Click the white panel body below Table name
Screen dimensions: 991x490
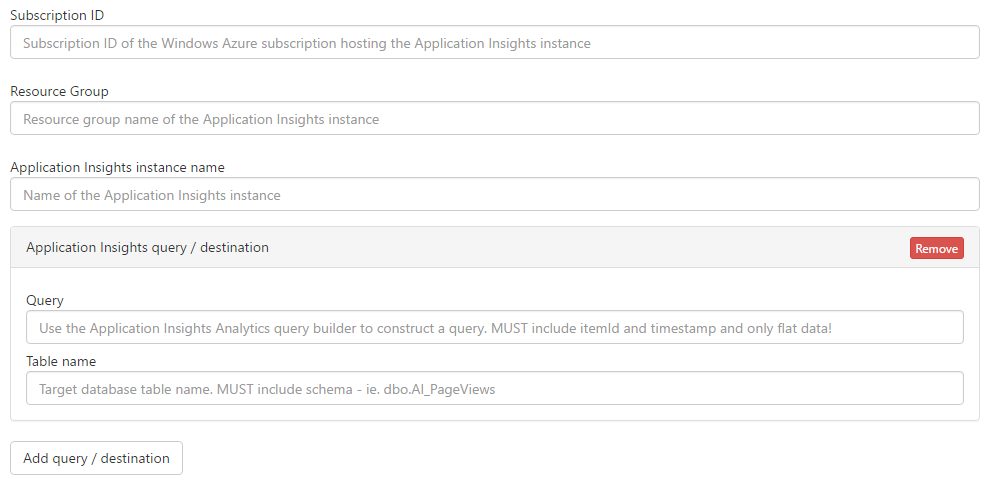pos(495,412)
